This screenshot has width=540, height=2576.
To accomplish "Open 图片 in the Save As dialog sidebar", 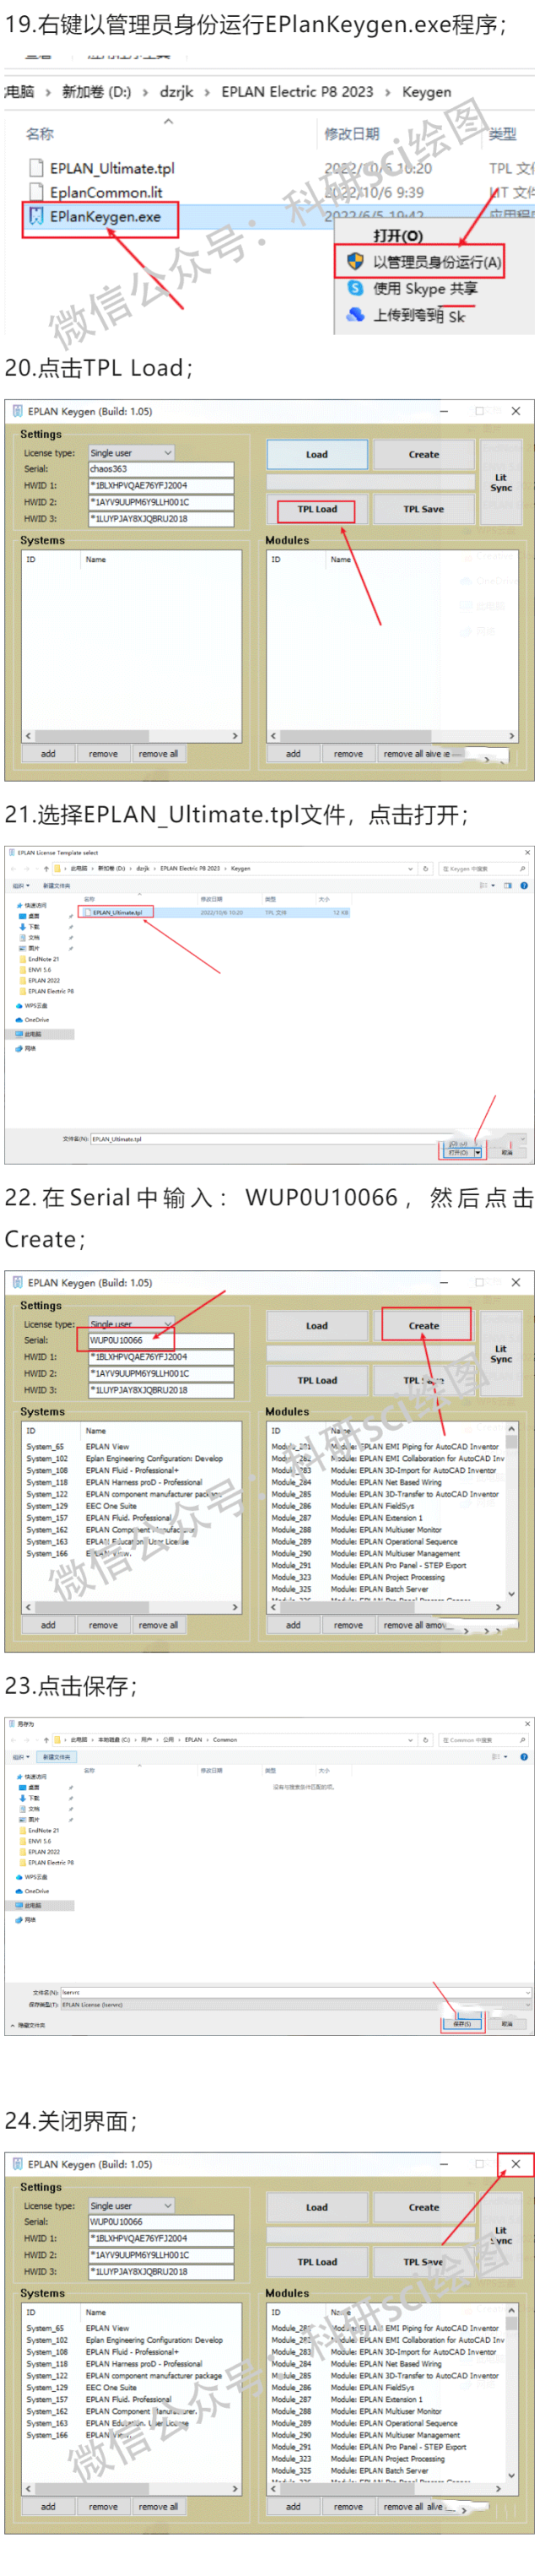I will [30, 1820].
